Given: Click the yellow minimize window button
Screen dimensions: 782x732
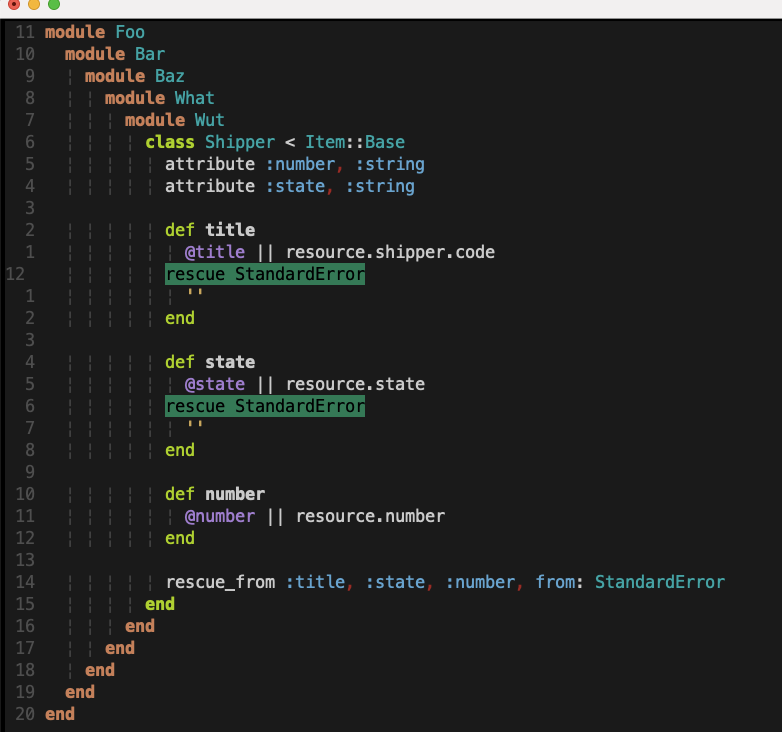Looking at the screenshot, I should pyautogui.click(x=34, y=4).
